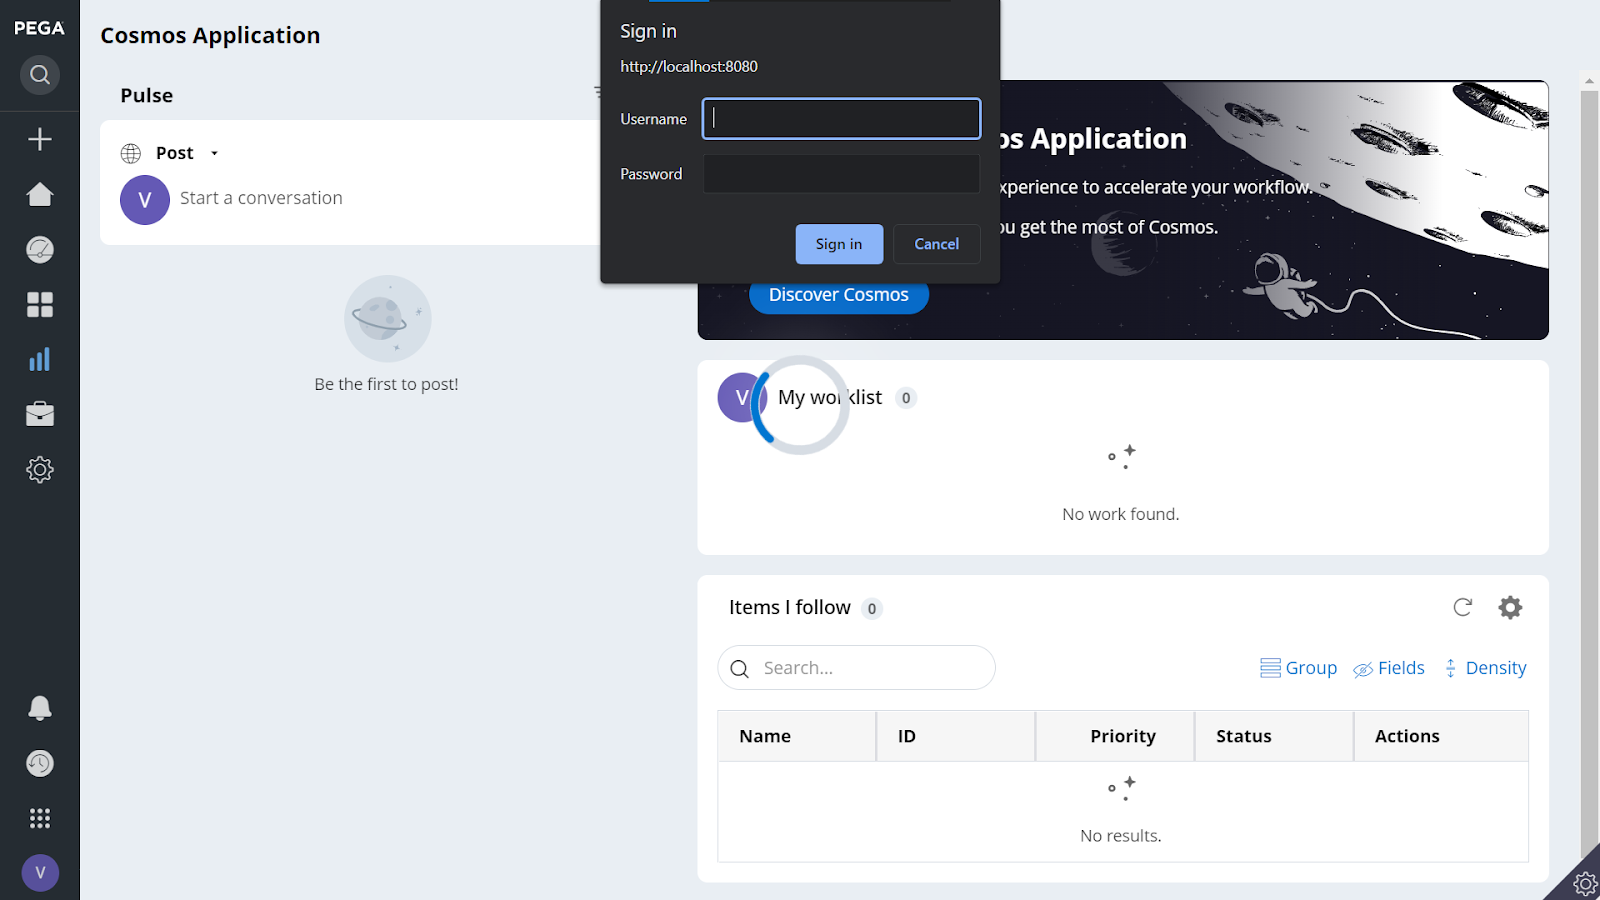Screen dimensions: 1600x900
Task: Click the Group option
Action: point(1298,668)
